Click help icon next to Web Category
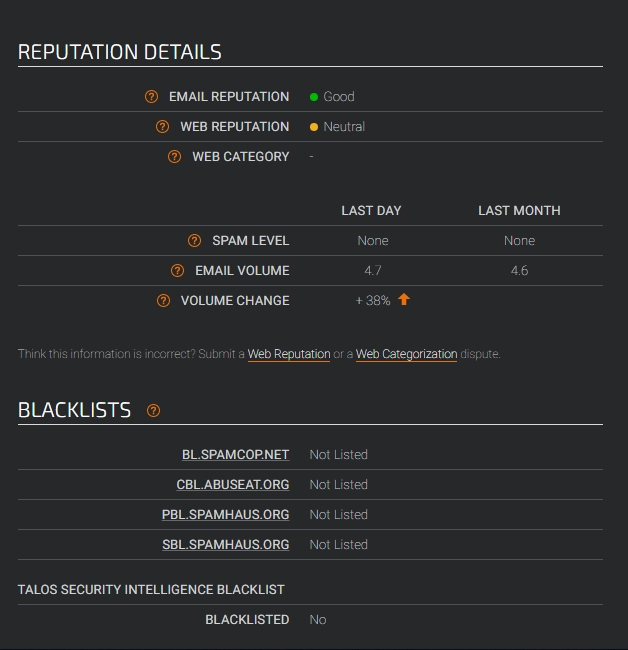628x650 pixels. (174, 157)
